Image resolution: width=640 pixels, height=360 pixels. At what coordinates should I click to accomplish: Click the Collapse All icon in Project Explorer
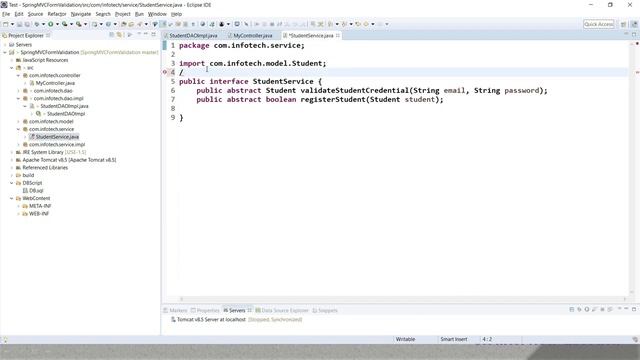[111, 35]
